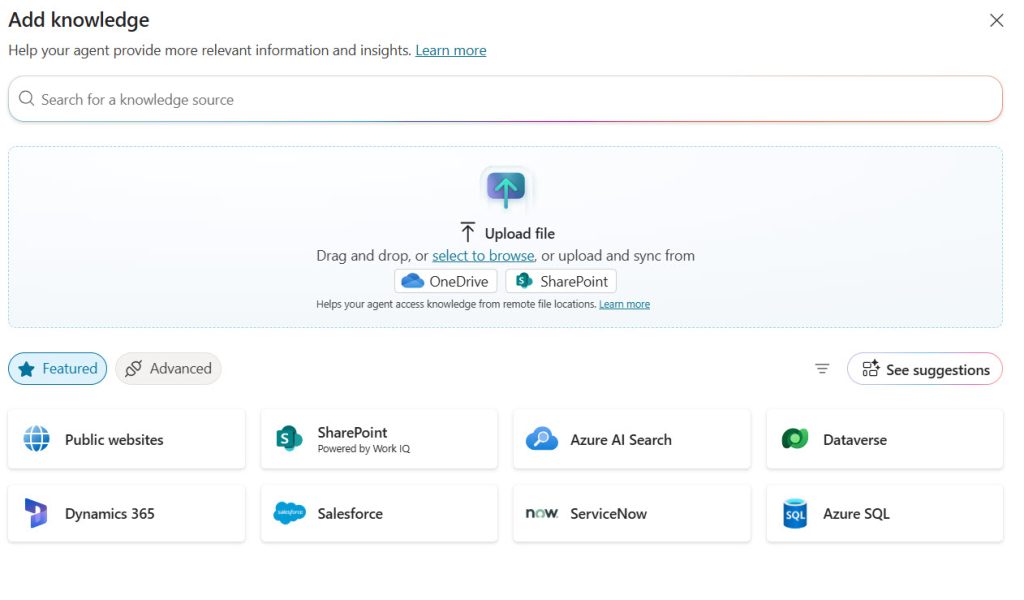Switch to the Featured tab
The height and width of the screenshot is (600, 1024).
[57, 369]
